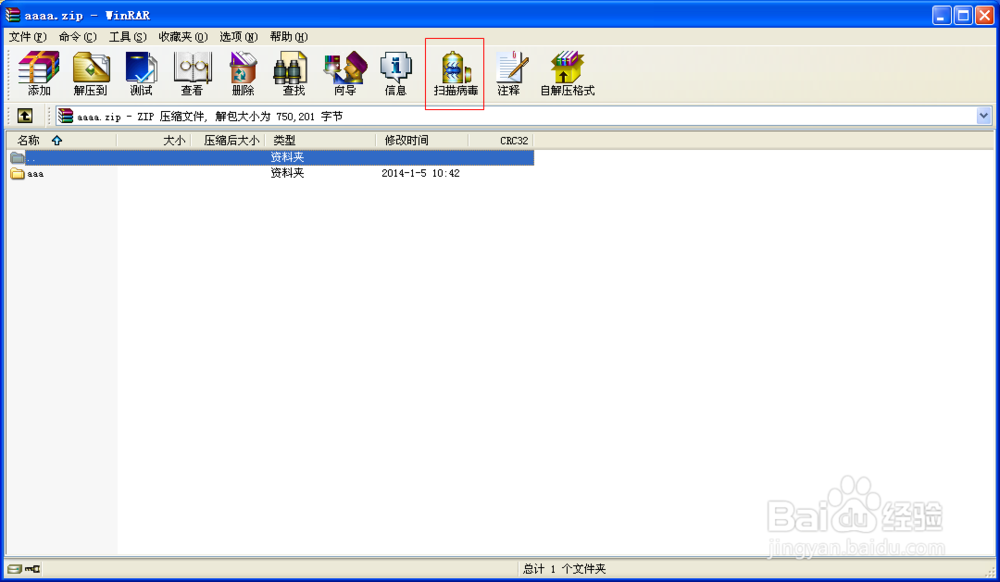
Task: Open the 查看 (View) tool
Action: [x=192, y=73]
